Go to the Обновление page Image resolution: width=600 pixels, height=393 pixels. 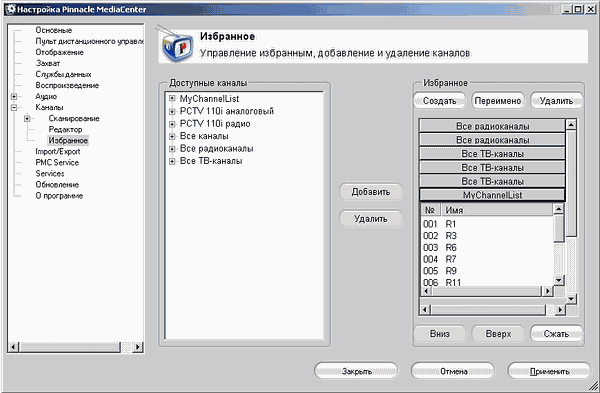click(x=57, y=185)
